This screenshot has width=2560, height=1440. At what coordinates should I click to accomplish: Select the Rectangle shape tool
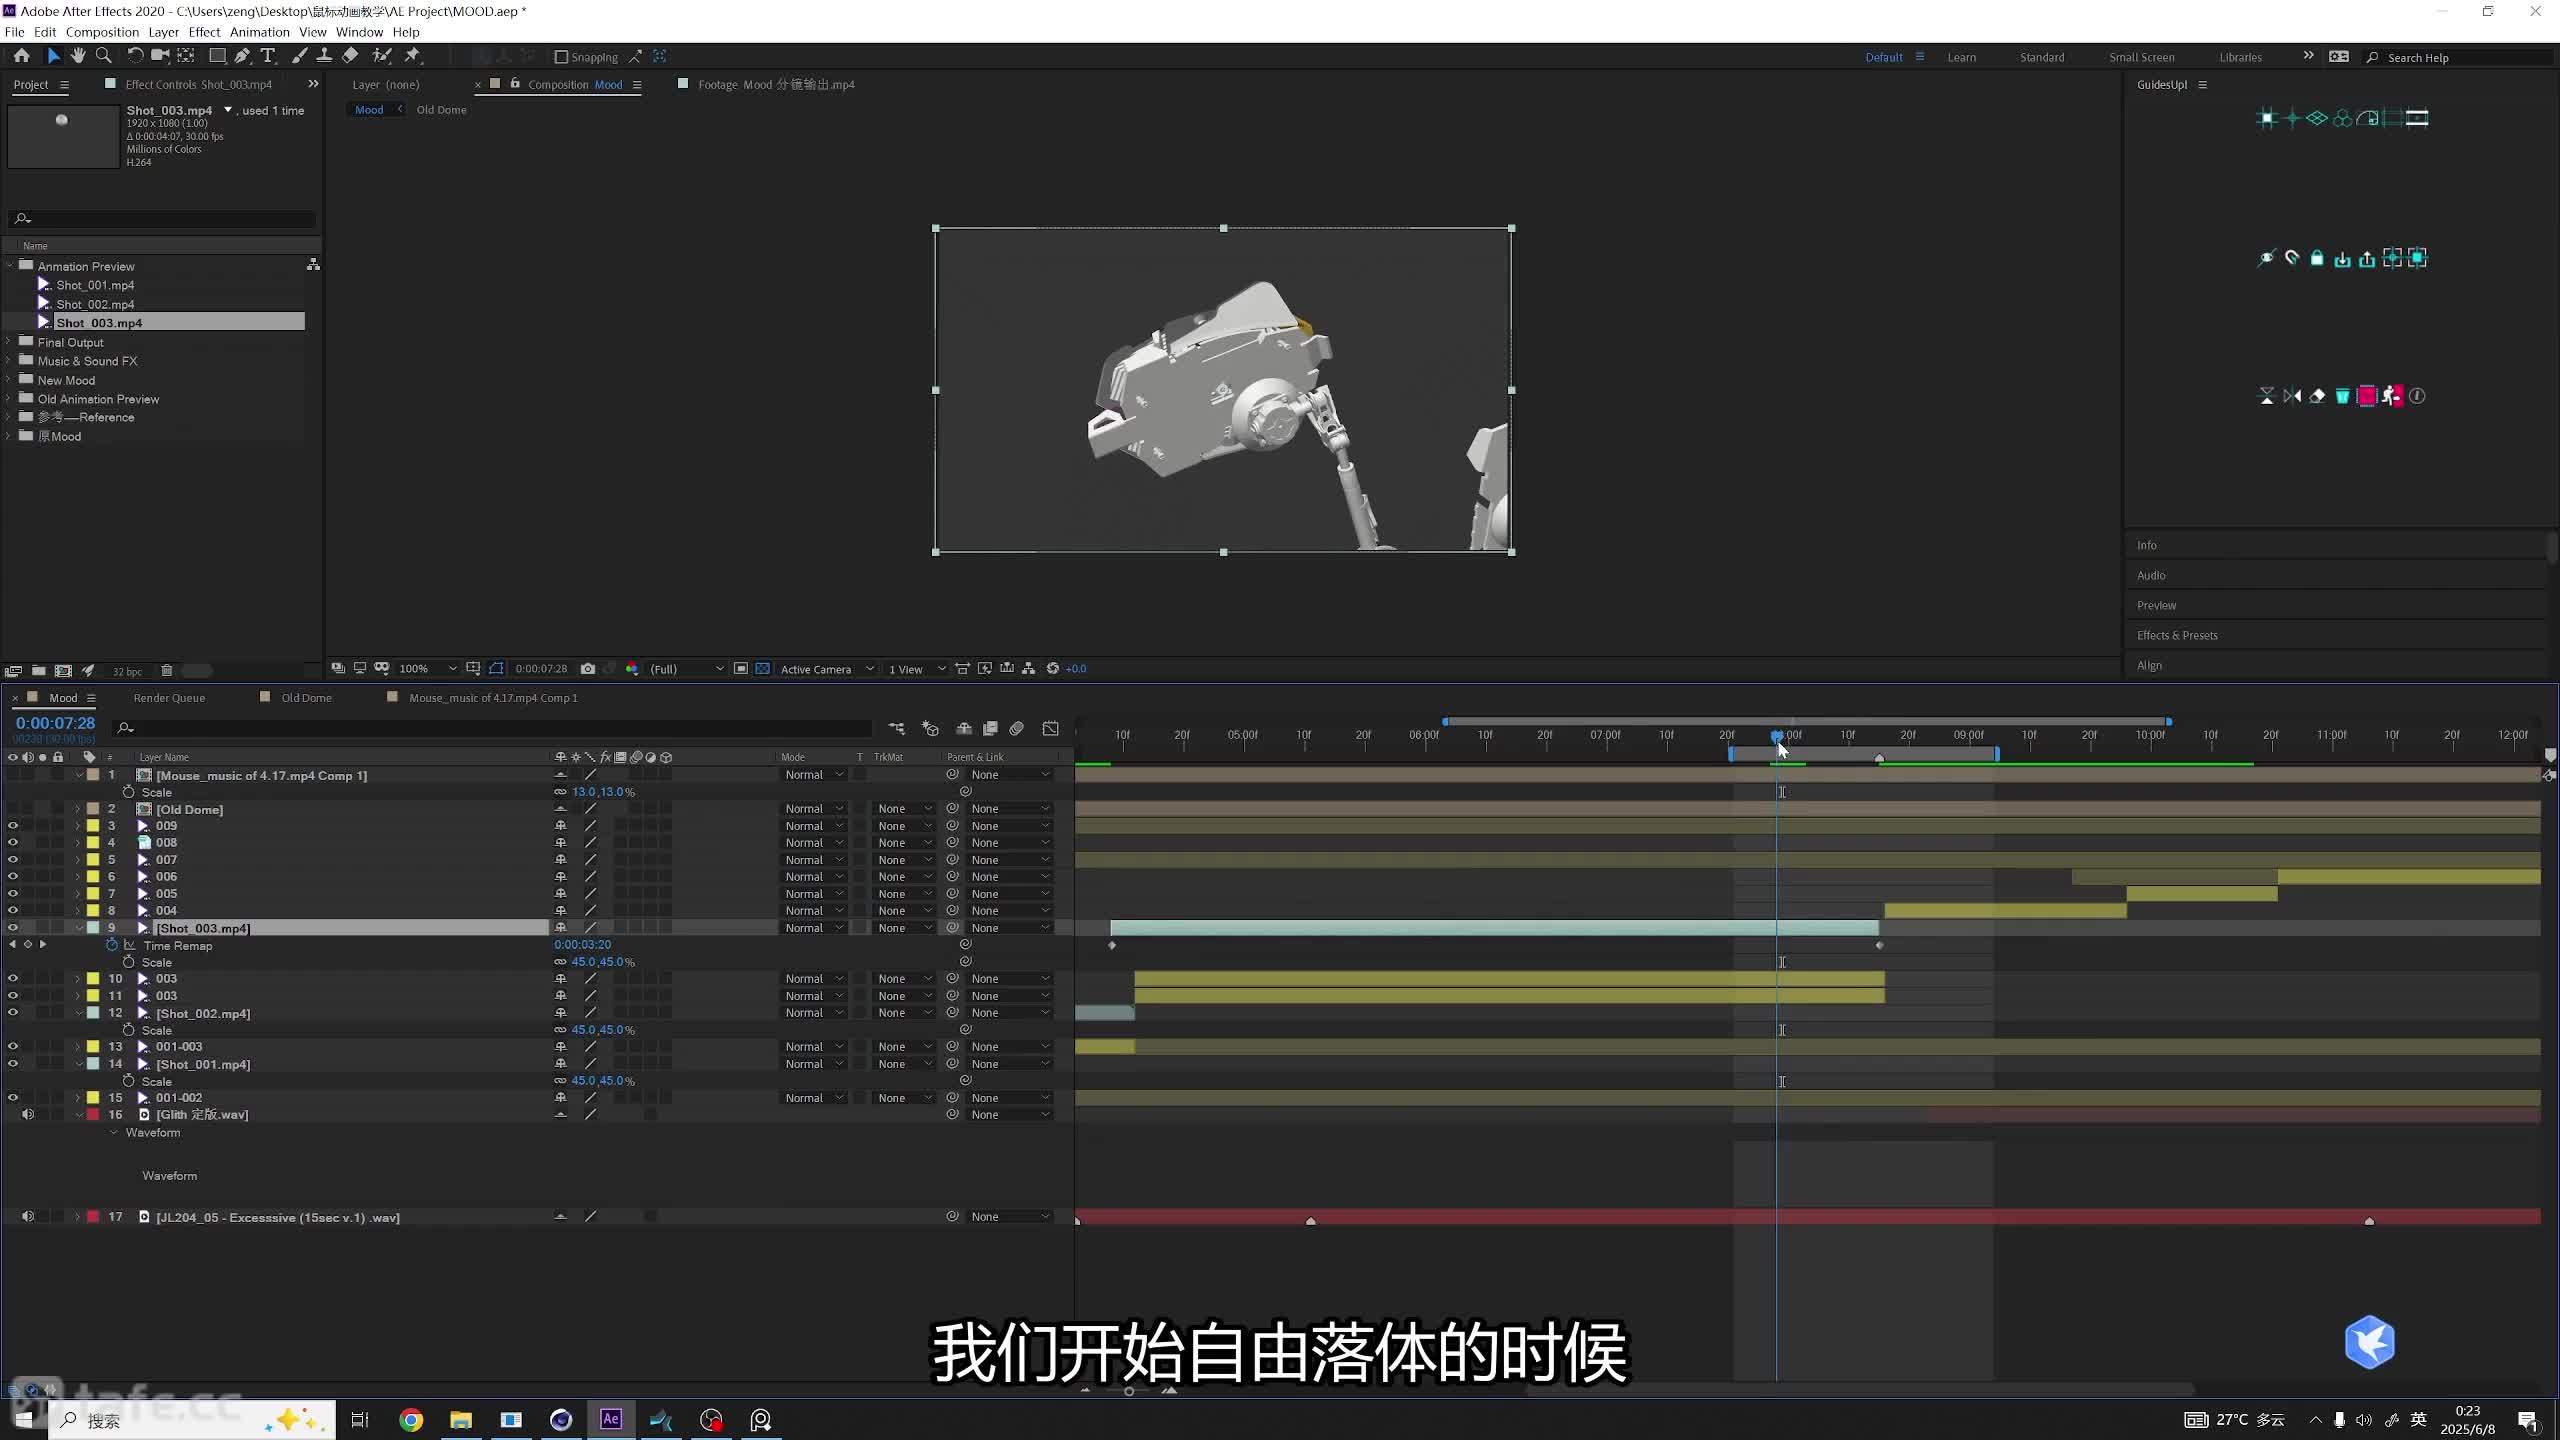217,56
